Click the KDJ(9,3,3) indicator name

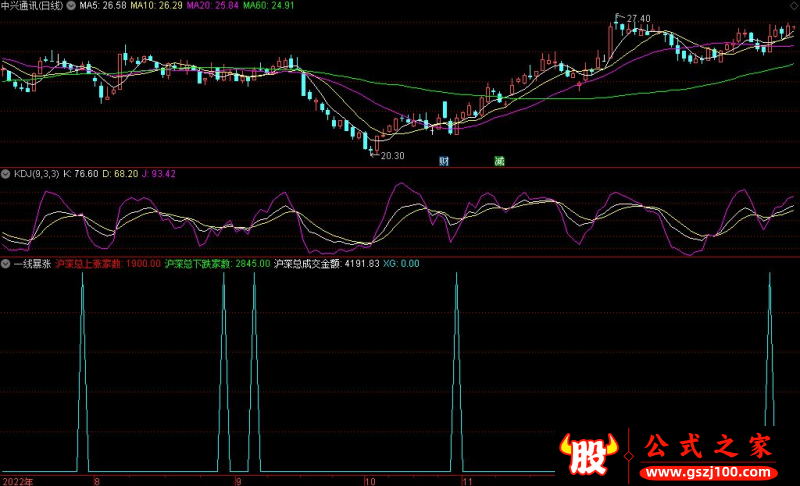pyautogui.click(x=34, y=174)
